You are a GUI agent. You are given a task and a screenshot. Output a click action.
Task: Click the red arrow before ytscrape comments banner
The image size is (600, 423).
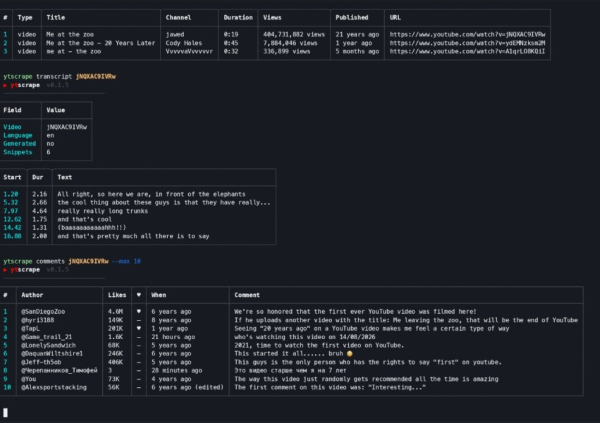[x=5, y=270]
